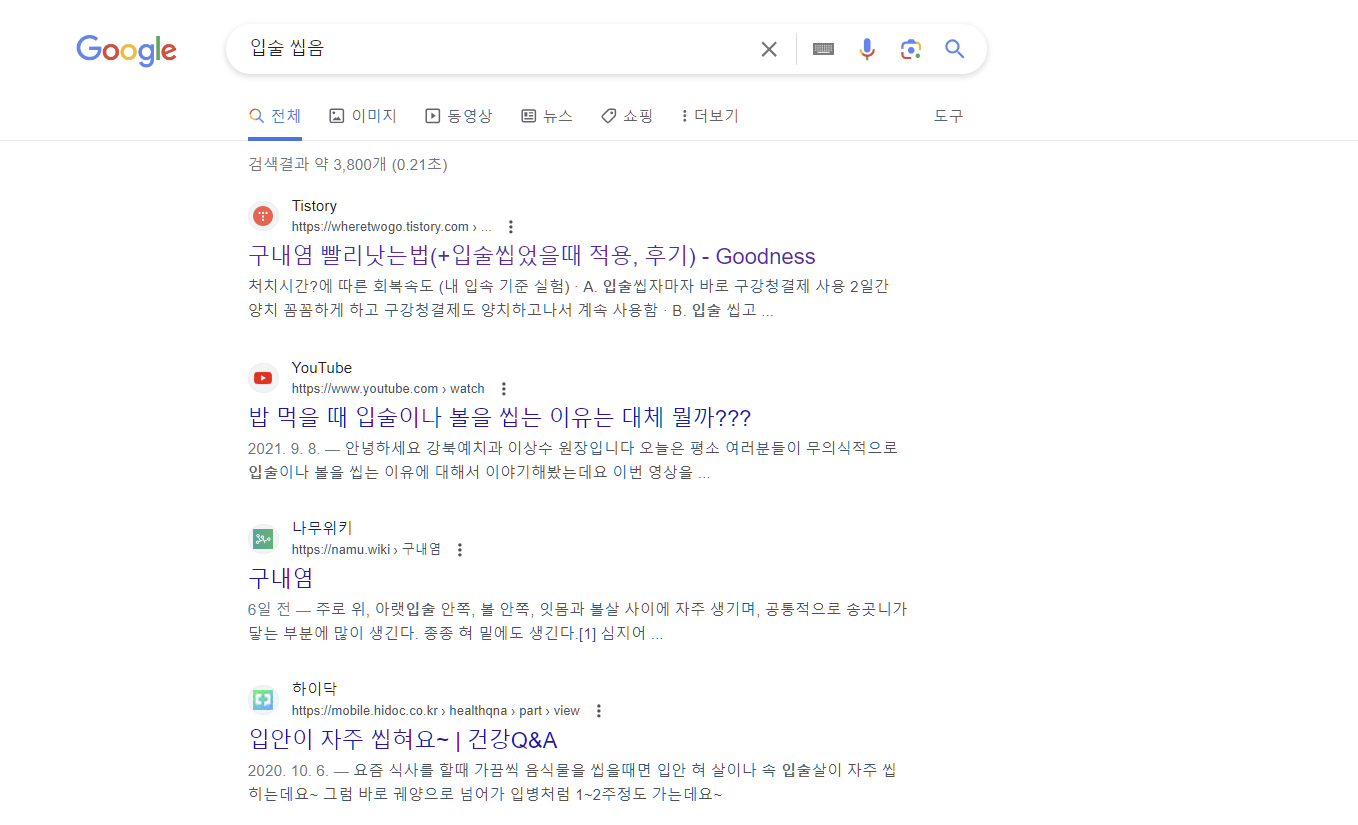This screenshot has height=825, width=1358.
Task: Switch to the 쇼핑 tab
Action: (627, 116)
